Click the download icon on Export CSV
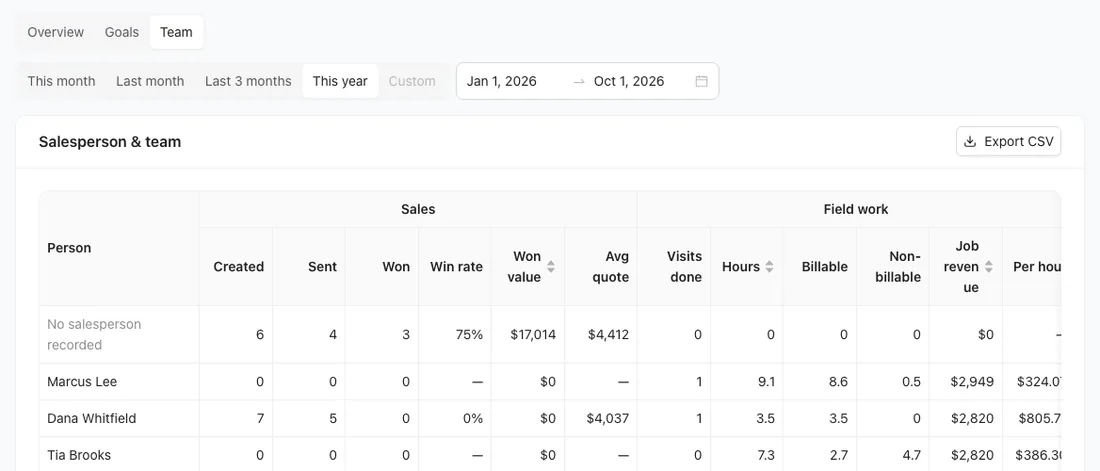 pyautogui.click(x=970, y=142)
